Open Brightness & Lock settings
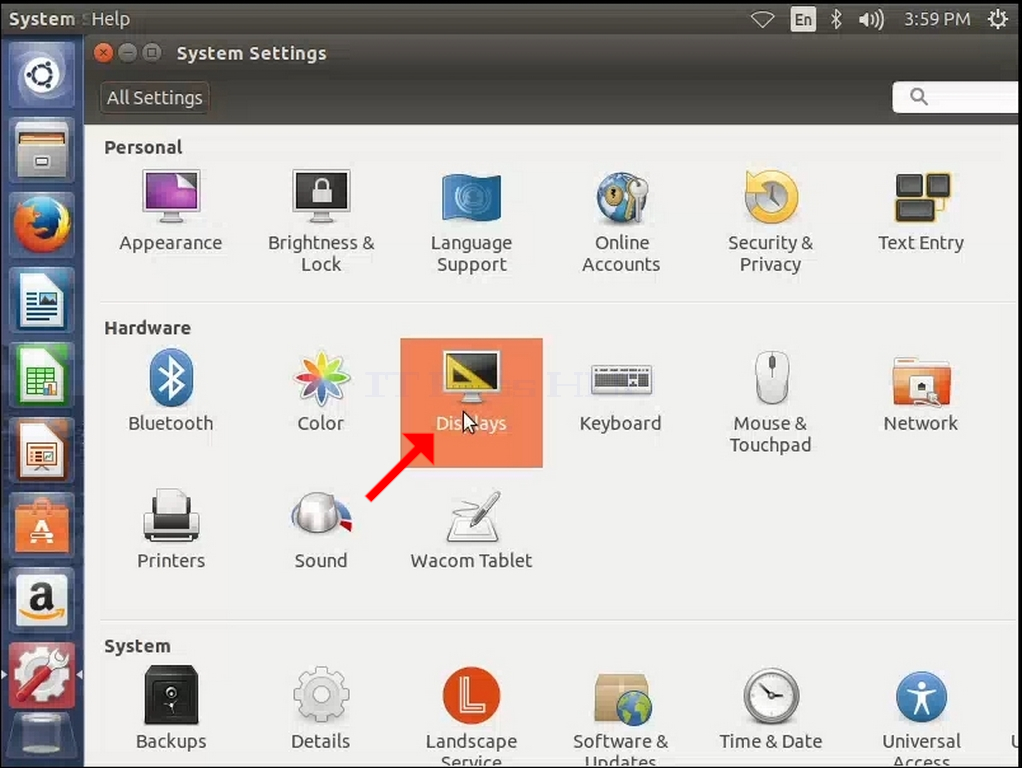The height and width of the screenshot is (768, 1022). tap(321, 221)
